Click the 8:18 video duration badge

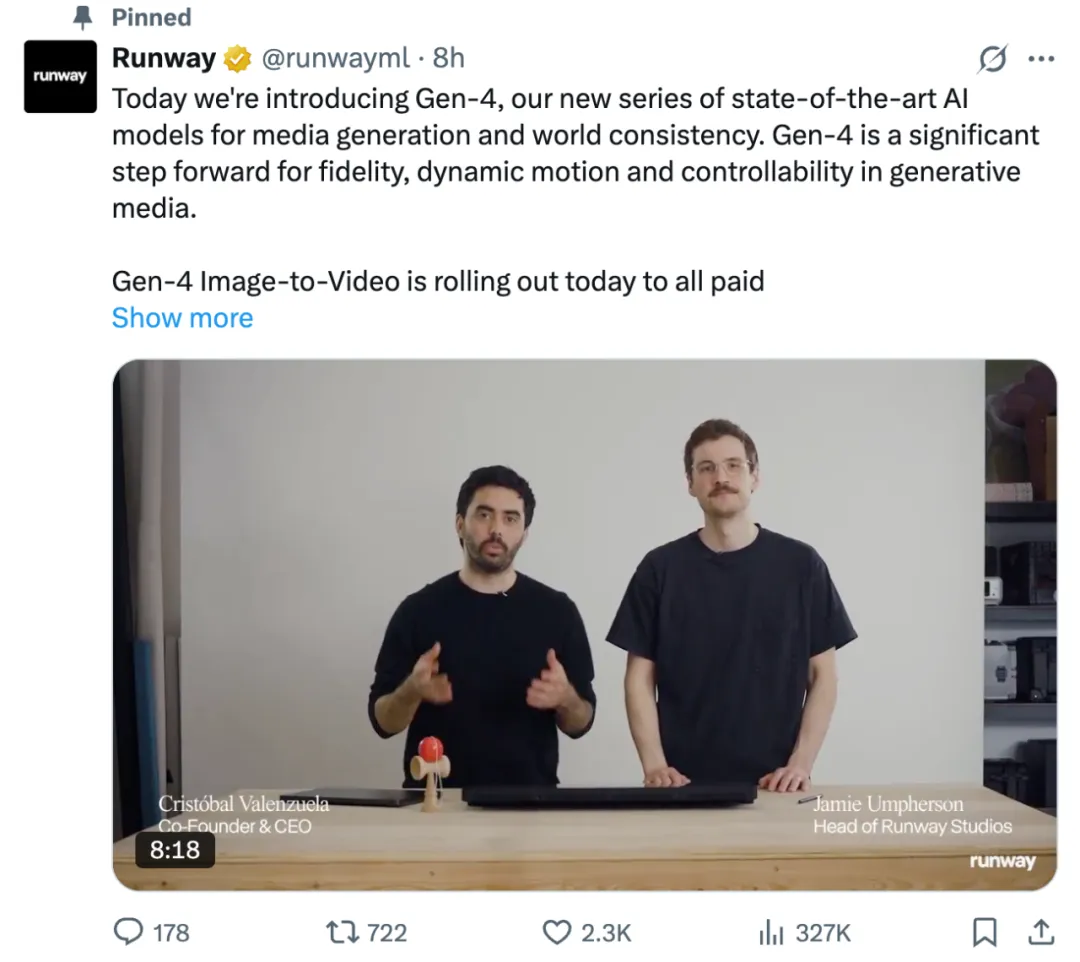pyautogui.click(x=175, y=850)
